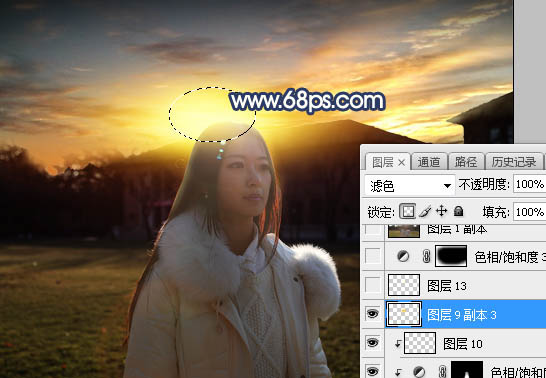546x378 pixels.
Task: Hide the bottom 色相/饱和度 adjustment layer
Action: 373,372
